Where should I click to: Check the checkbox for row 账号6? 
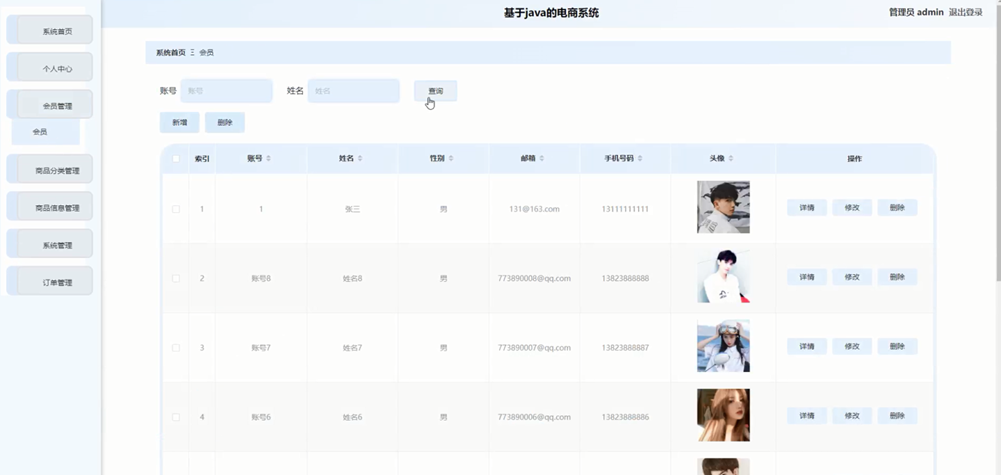[x=176, y=417]
